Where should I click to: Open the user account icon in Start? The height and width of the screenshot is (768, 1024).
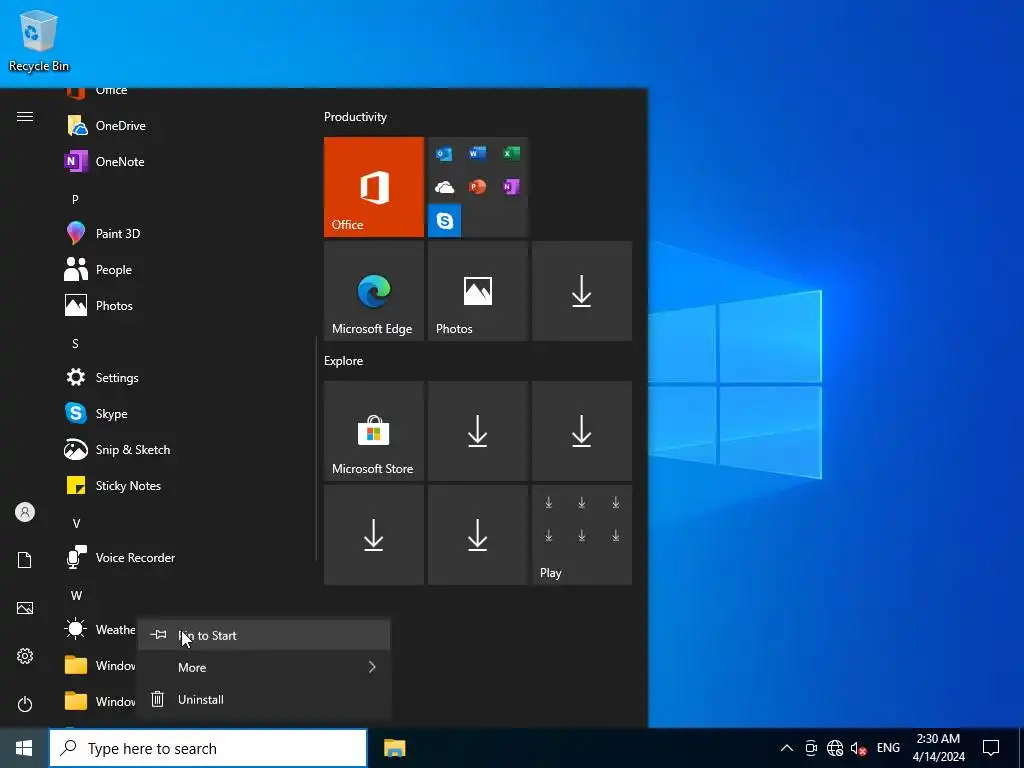pyautogui.click(x=25, y=512)
